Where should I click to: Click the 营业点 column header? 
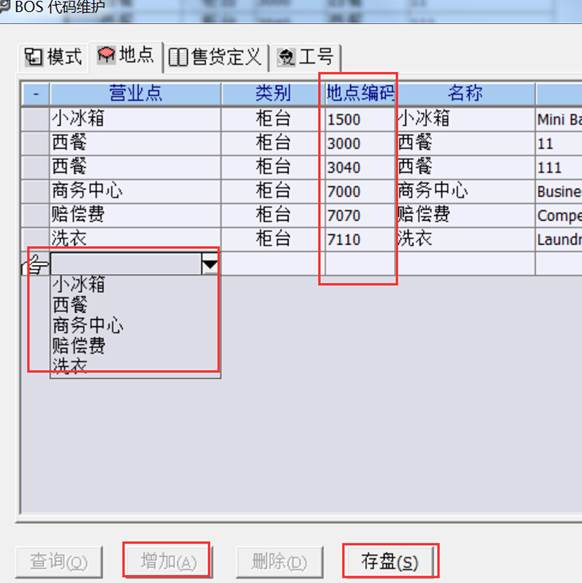tap(135, 93)
